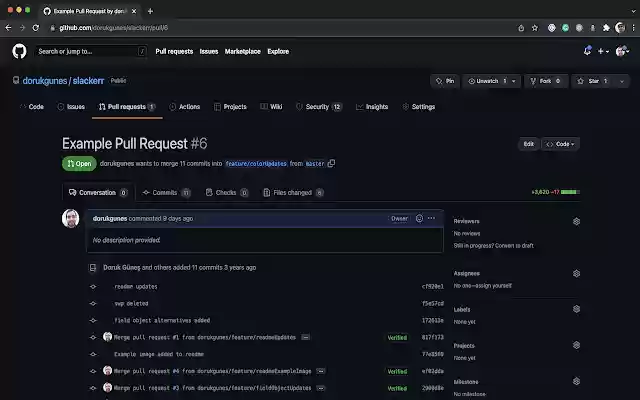Switch to the Insights repository tab
This screenshot has width=640, height=400.
click(x=372, y=107)
